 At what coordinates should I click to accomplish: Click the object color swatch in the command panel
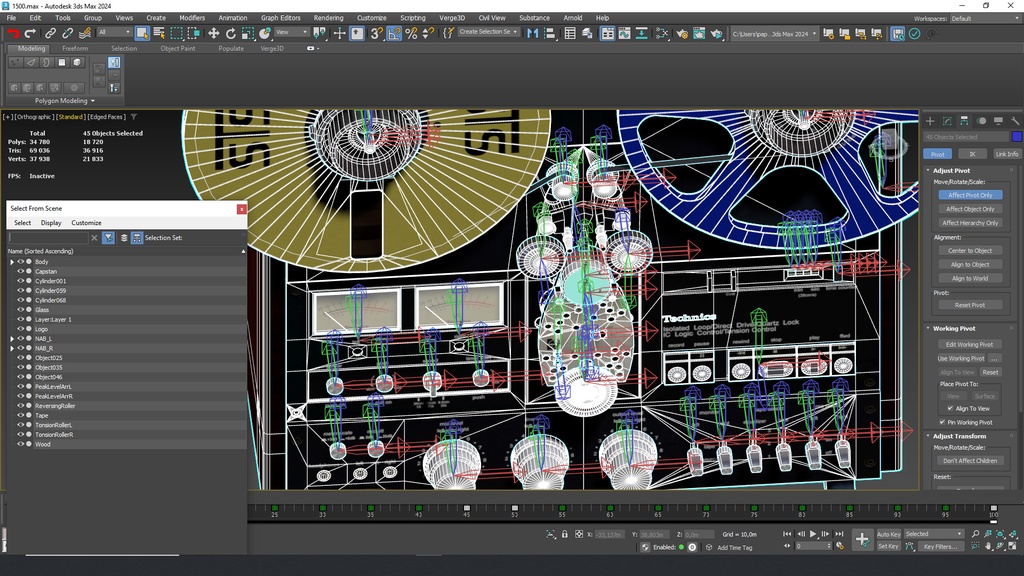[1017, 137]
